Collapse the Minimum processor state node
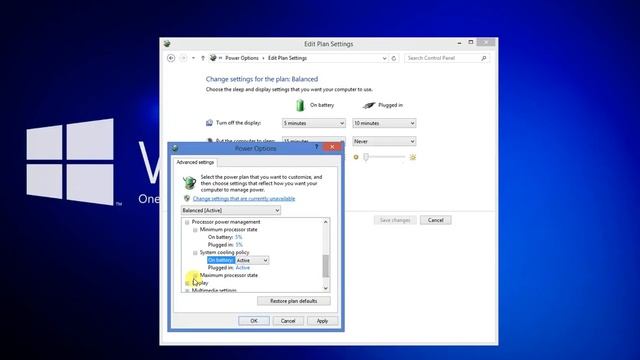Image resolution: width=640 pixels, height=360 pixels. click(x=195, y=230)
